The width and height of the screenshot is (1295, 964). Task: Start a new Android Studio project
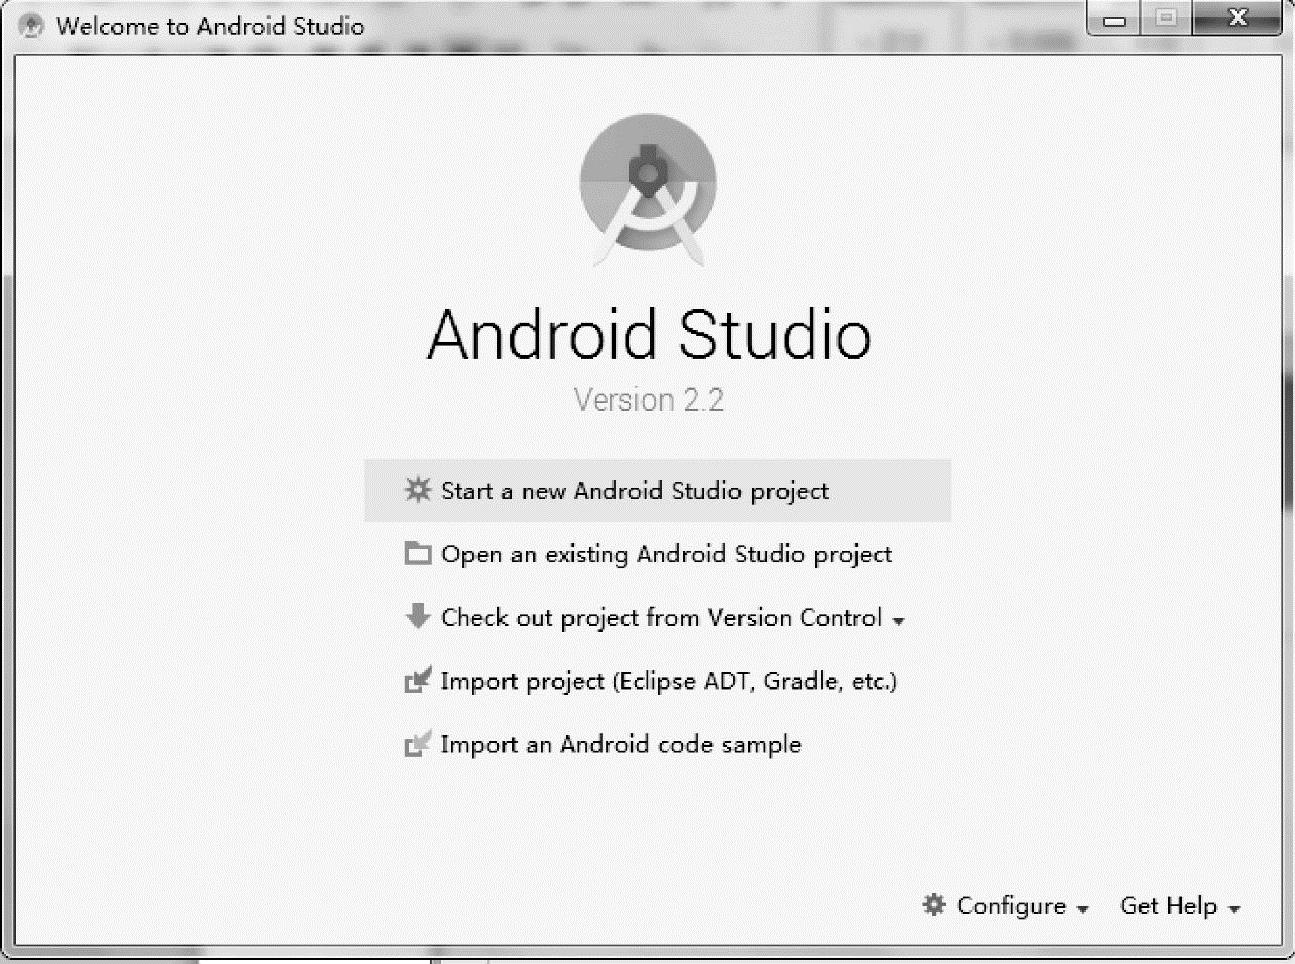point(657,490)
